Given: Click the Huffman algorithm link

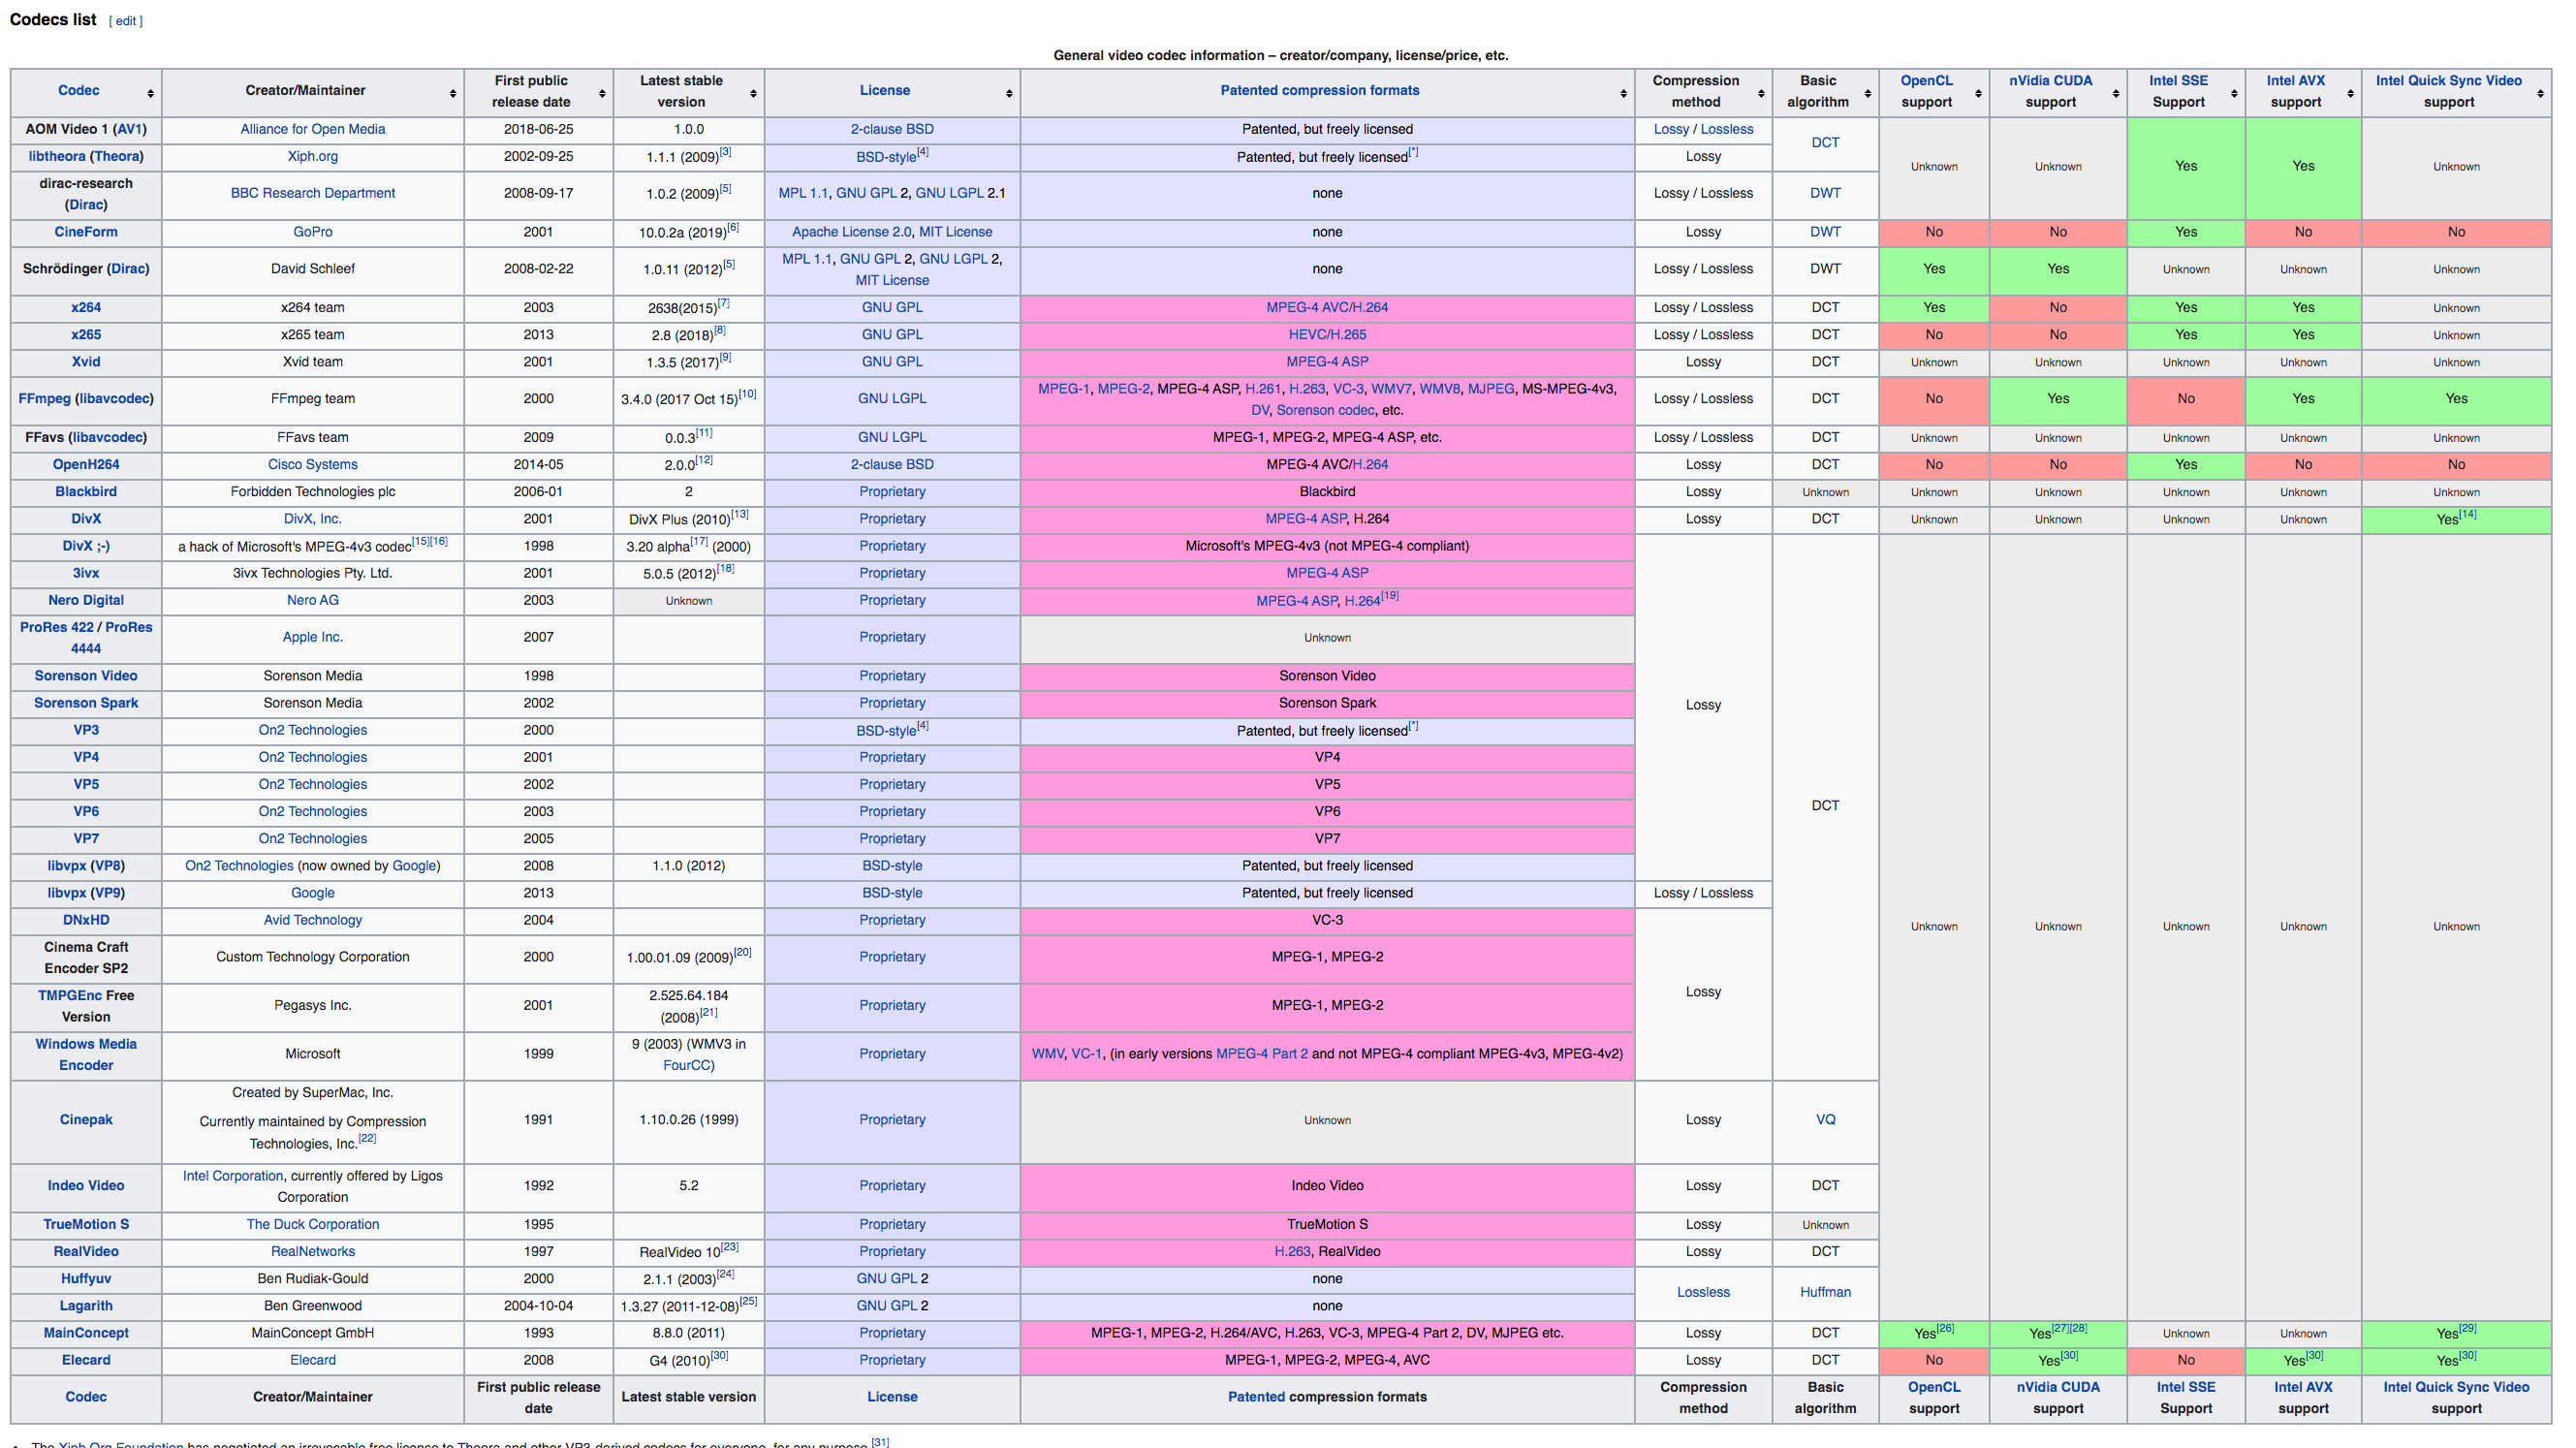Looking at the screenshot, I should tap(1825, 1292).
